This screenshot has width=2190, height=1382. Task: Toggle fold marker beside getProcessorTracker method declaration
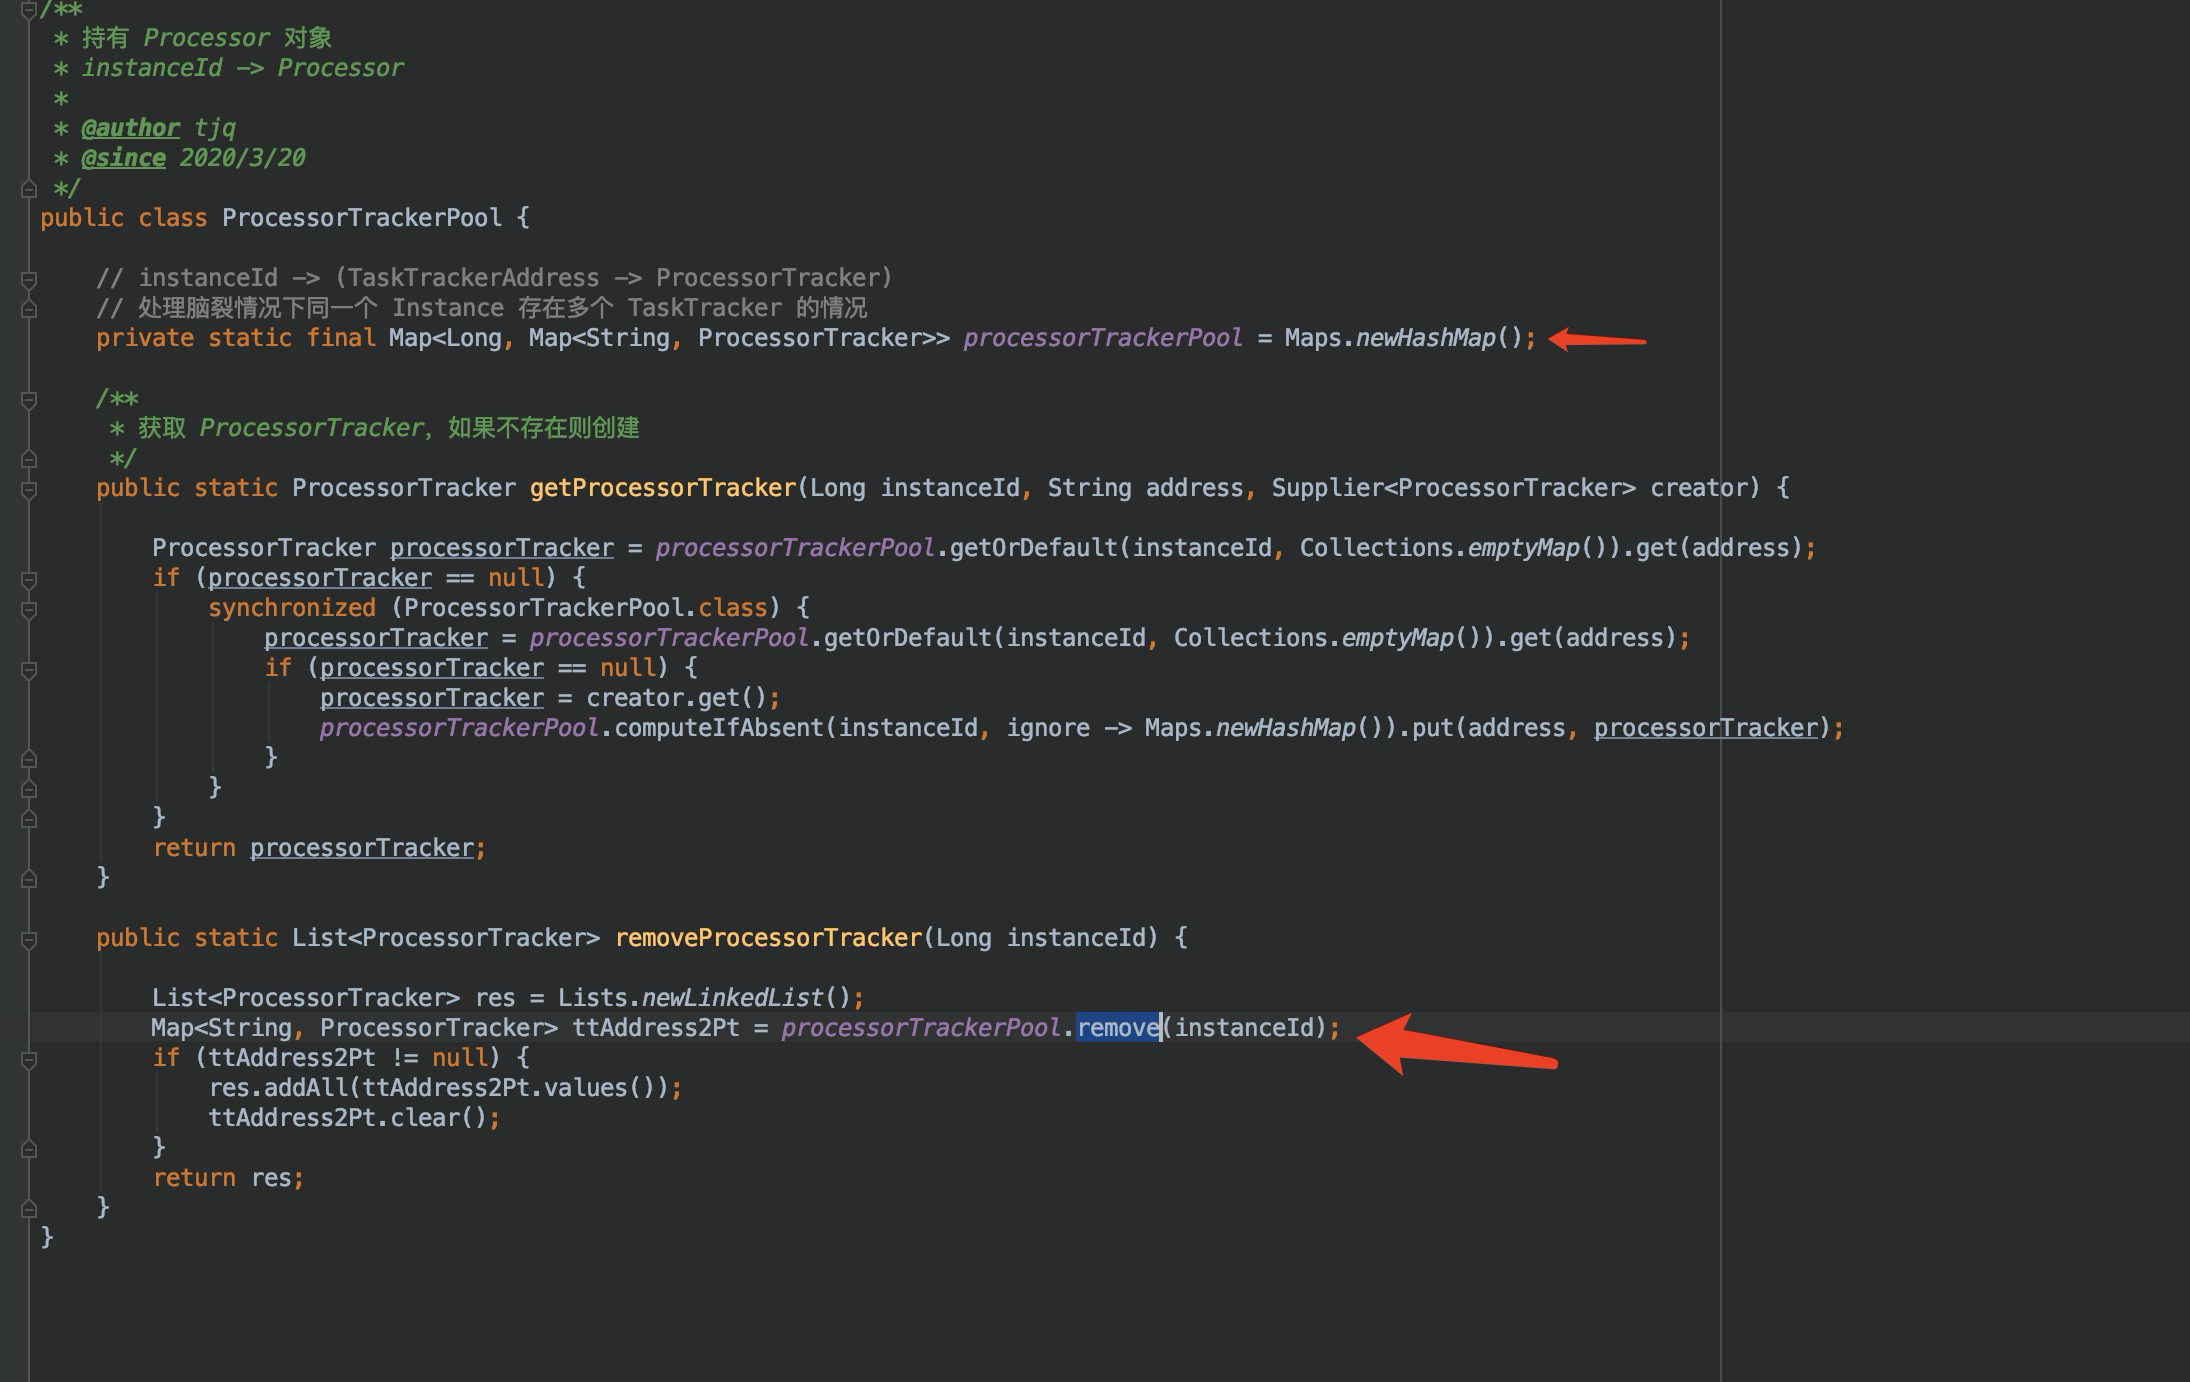pos(29,490)
